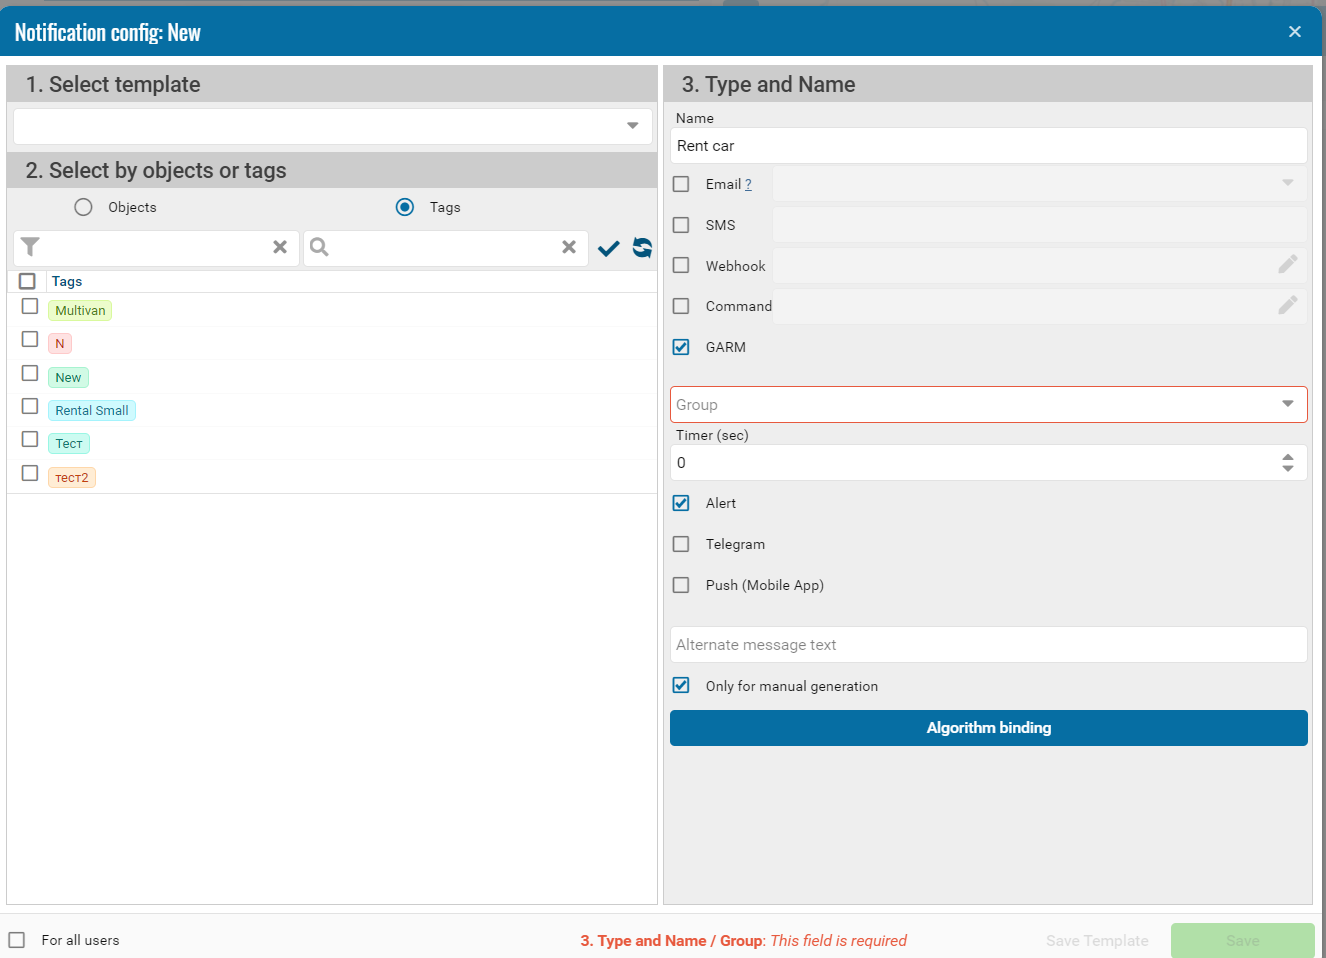Clear the filter field with X icon
This screenshot has height=958, width=1326.
pos(280,247)
